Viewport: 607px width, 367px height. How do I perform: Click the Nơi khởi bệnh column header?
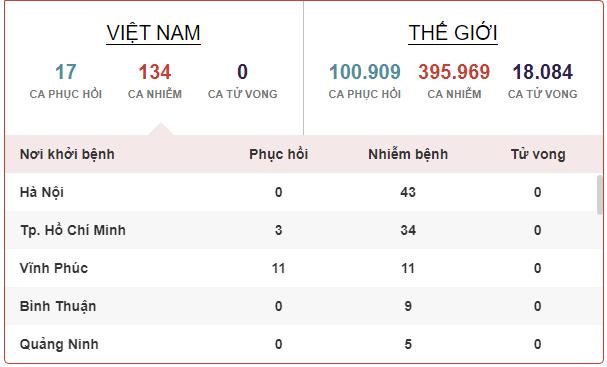pos(67,154)
